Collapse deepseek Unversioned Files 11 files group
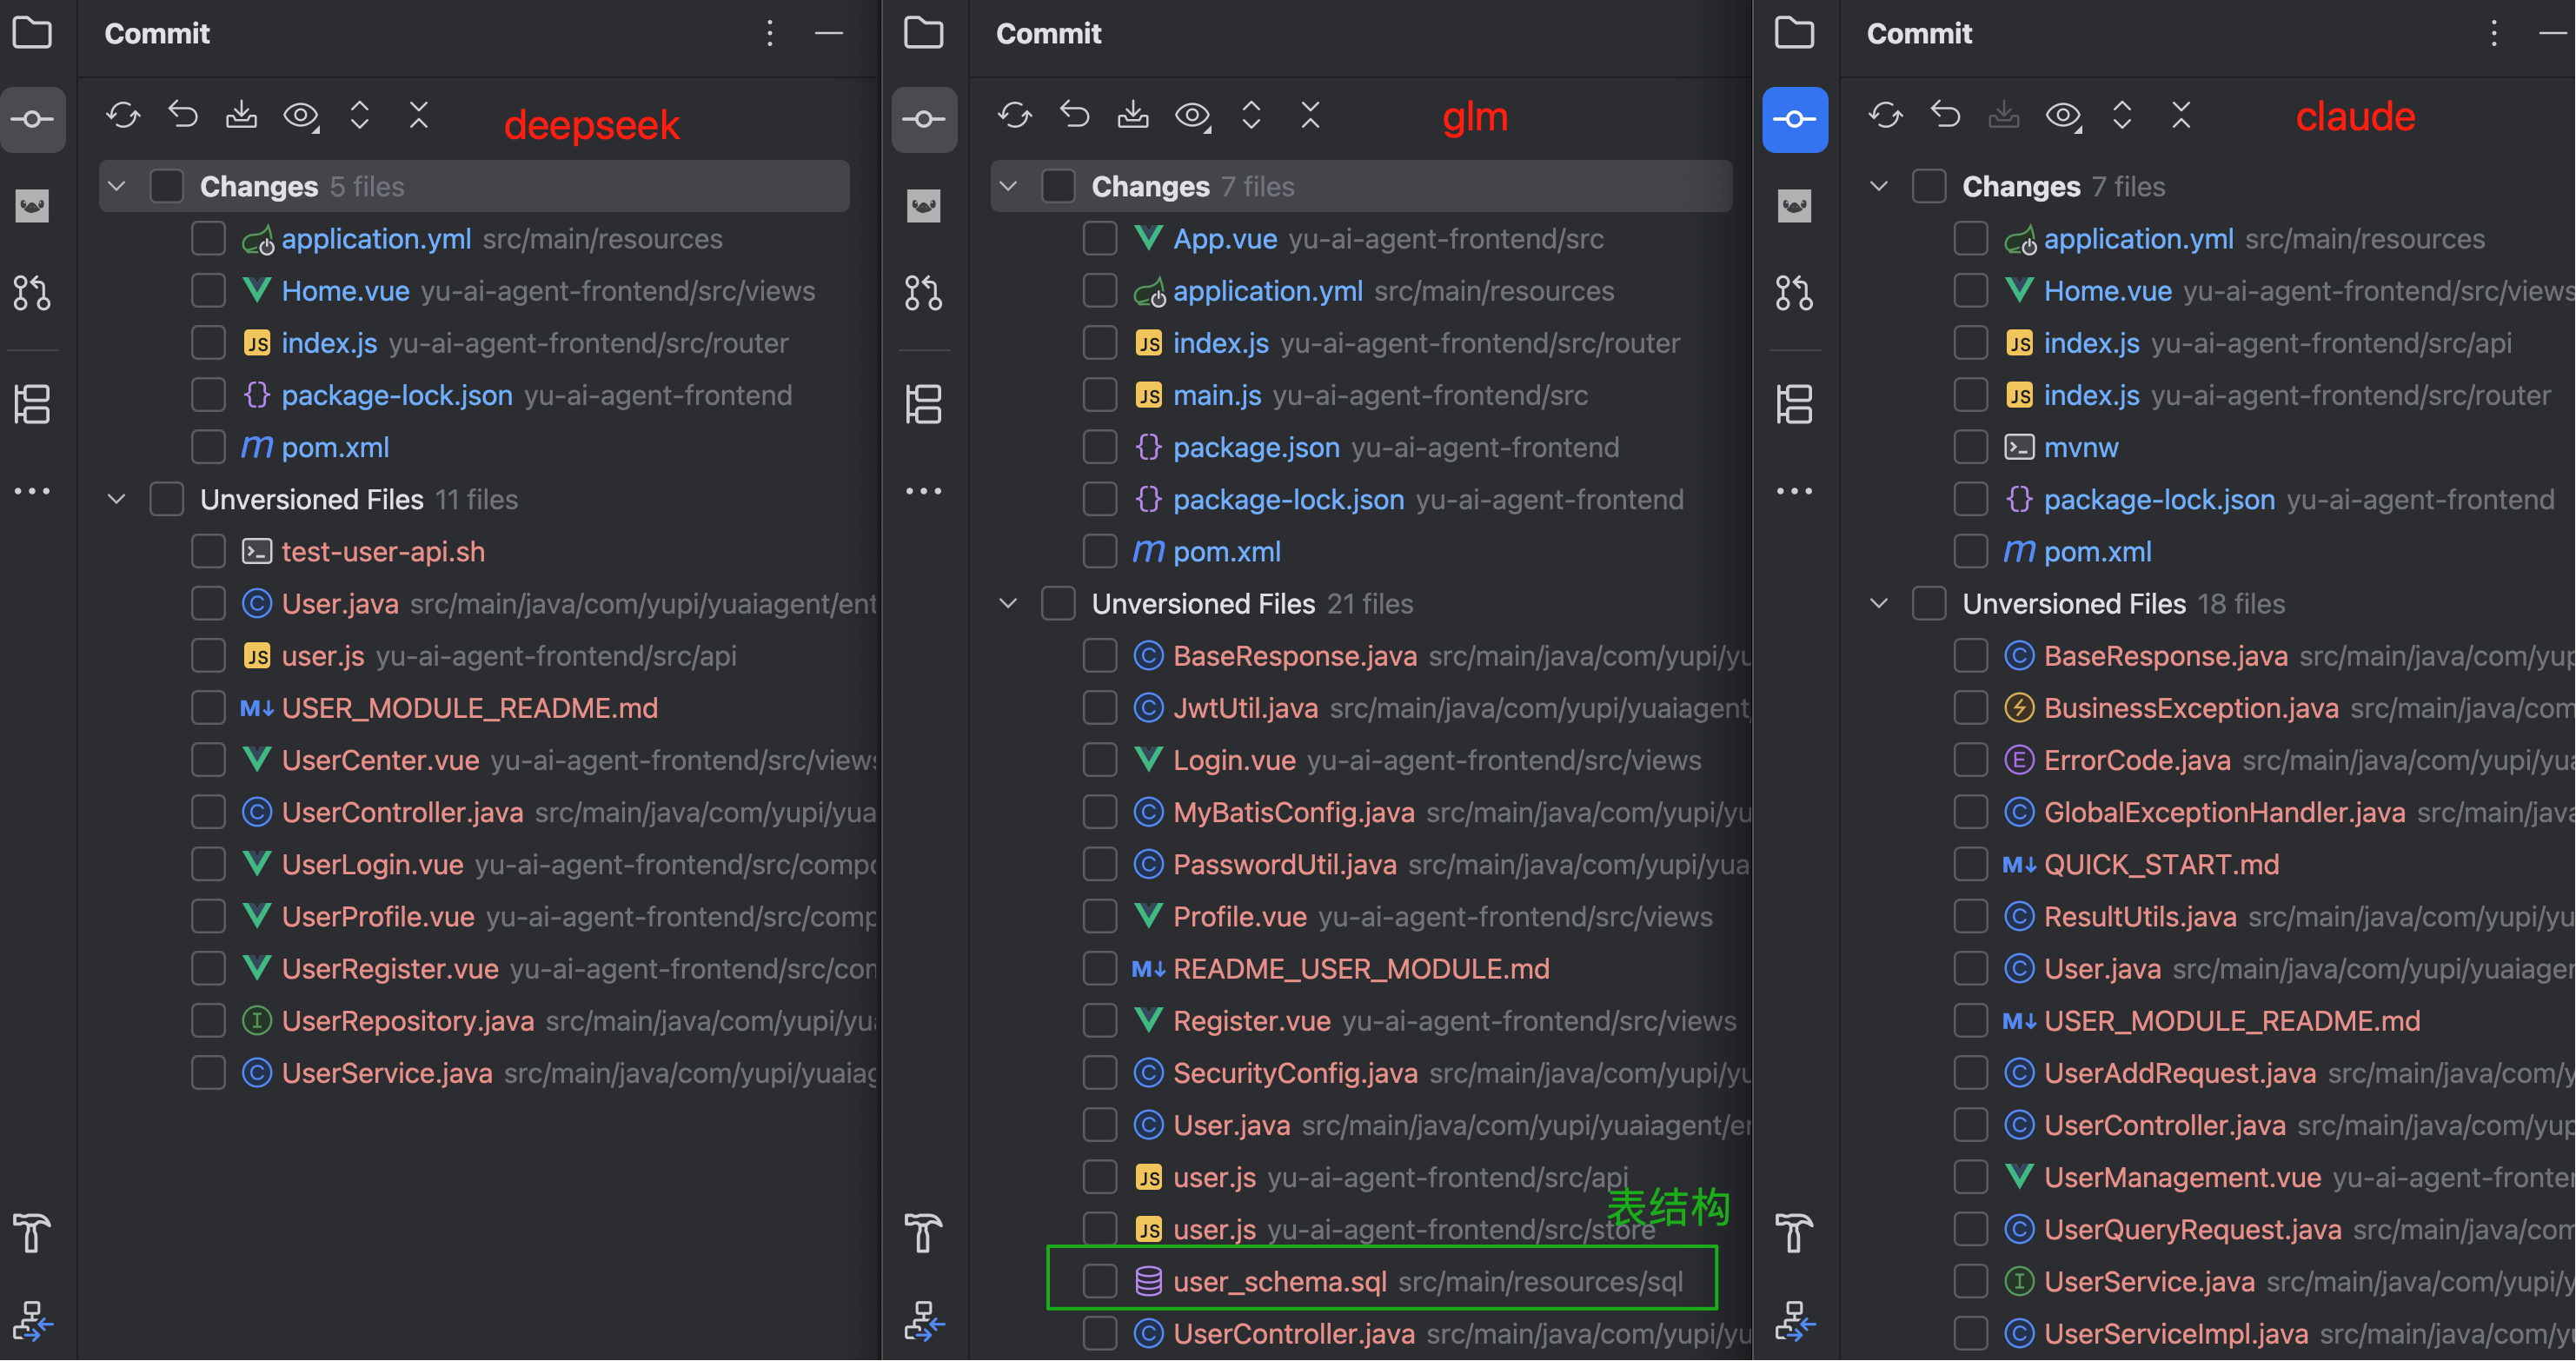 (117, 499)
